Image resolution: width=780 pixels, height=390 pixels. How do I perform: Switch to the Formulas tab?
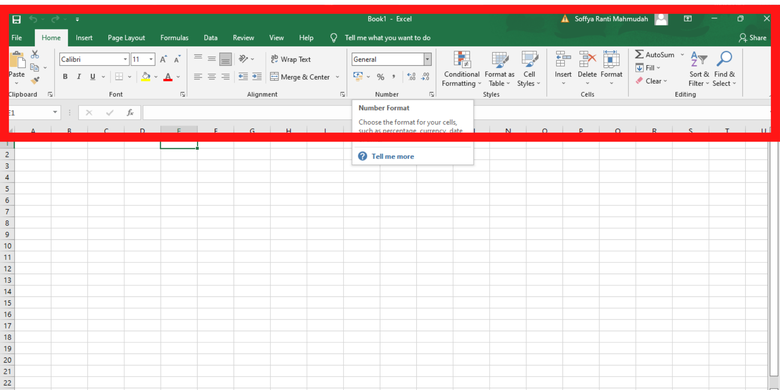174,38
